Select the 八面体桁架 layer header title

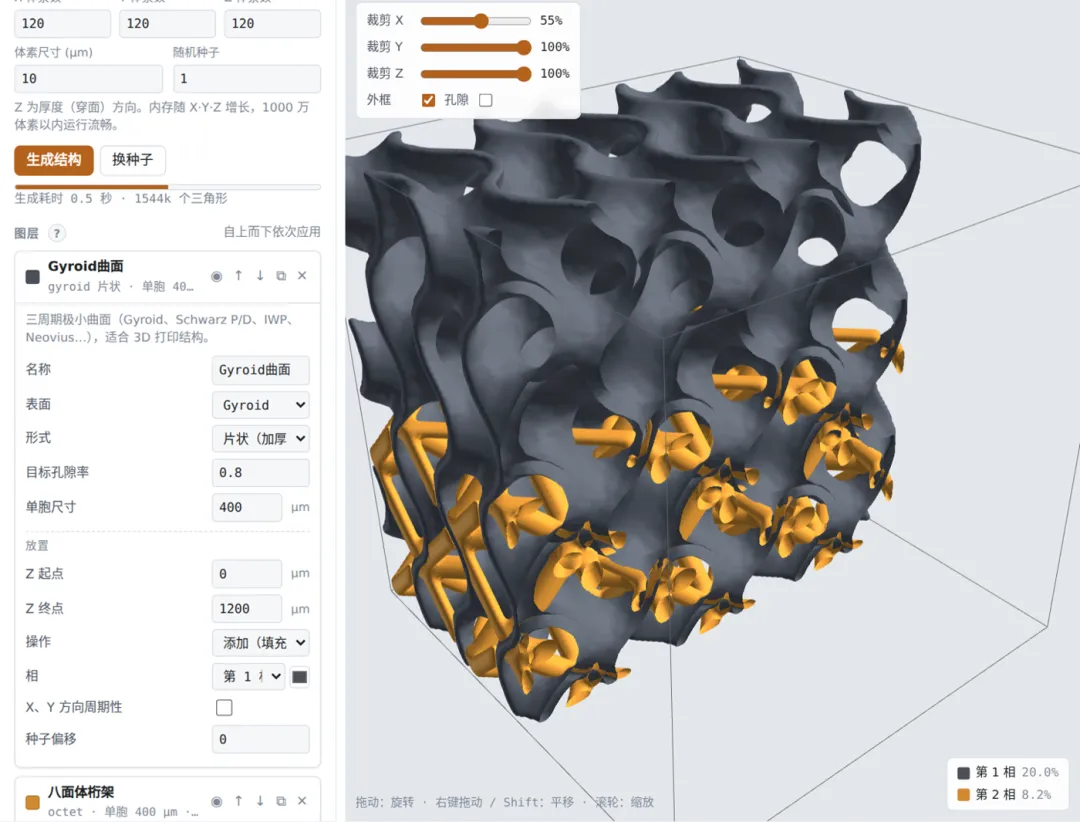[81, 792]
